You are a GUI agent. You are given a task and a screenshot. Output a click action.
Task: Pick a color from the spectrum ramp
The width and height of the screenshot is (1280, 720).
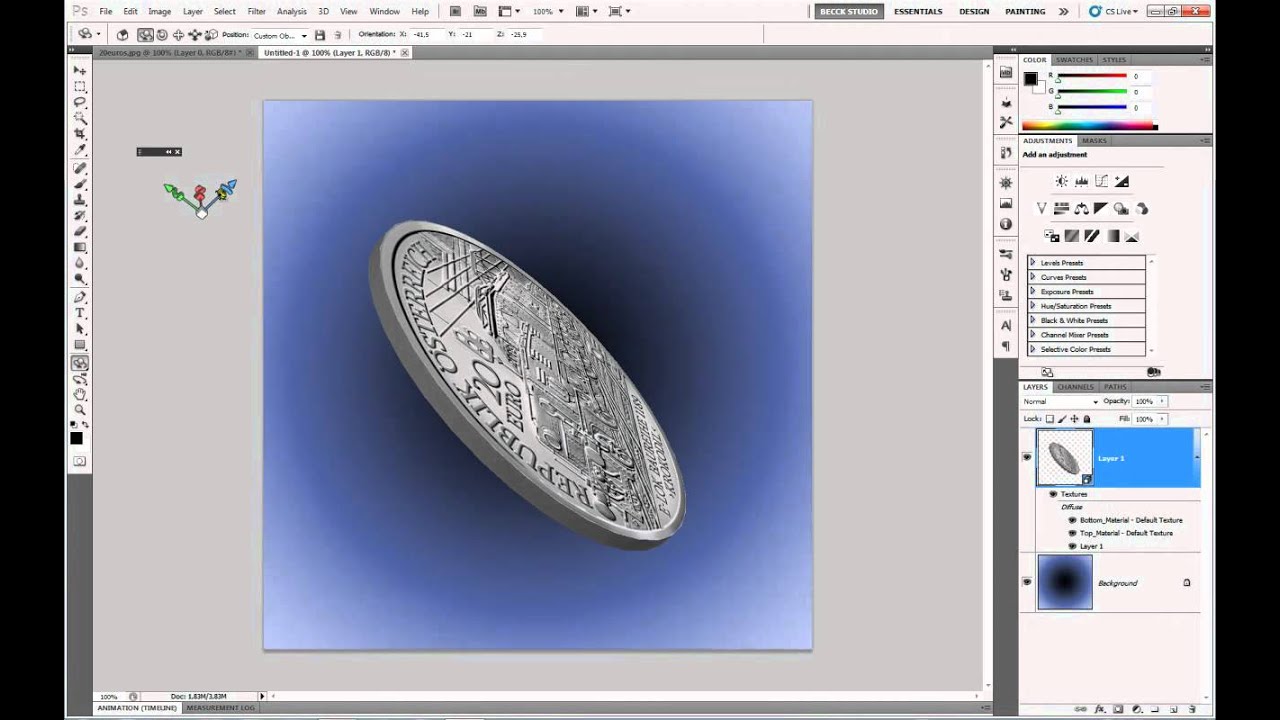pyautogui.click(x=1089, y=126)
